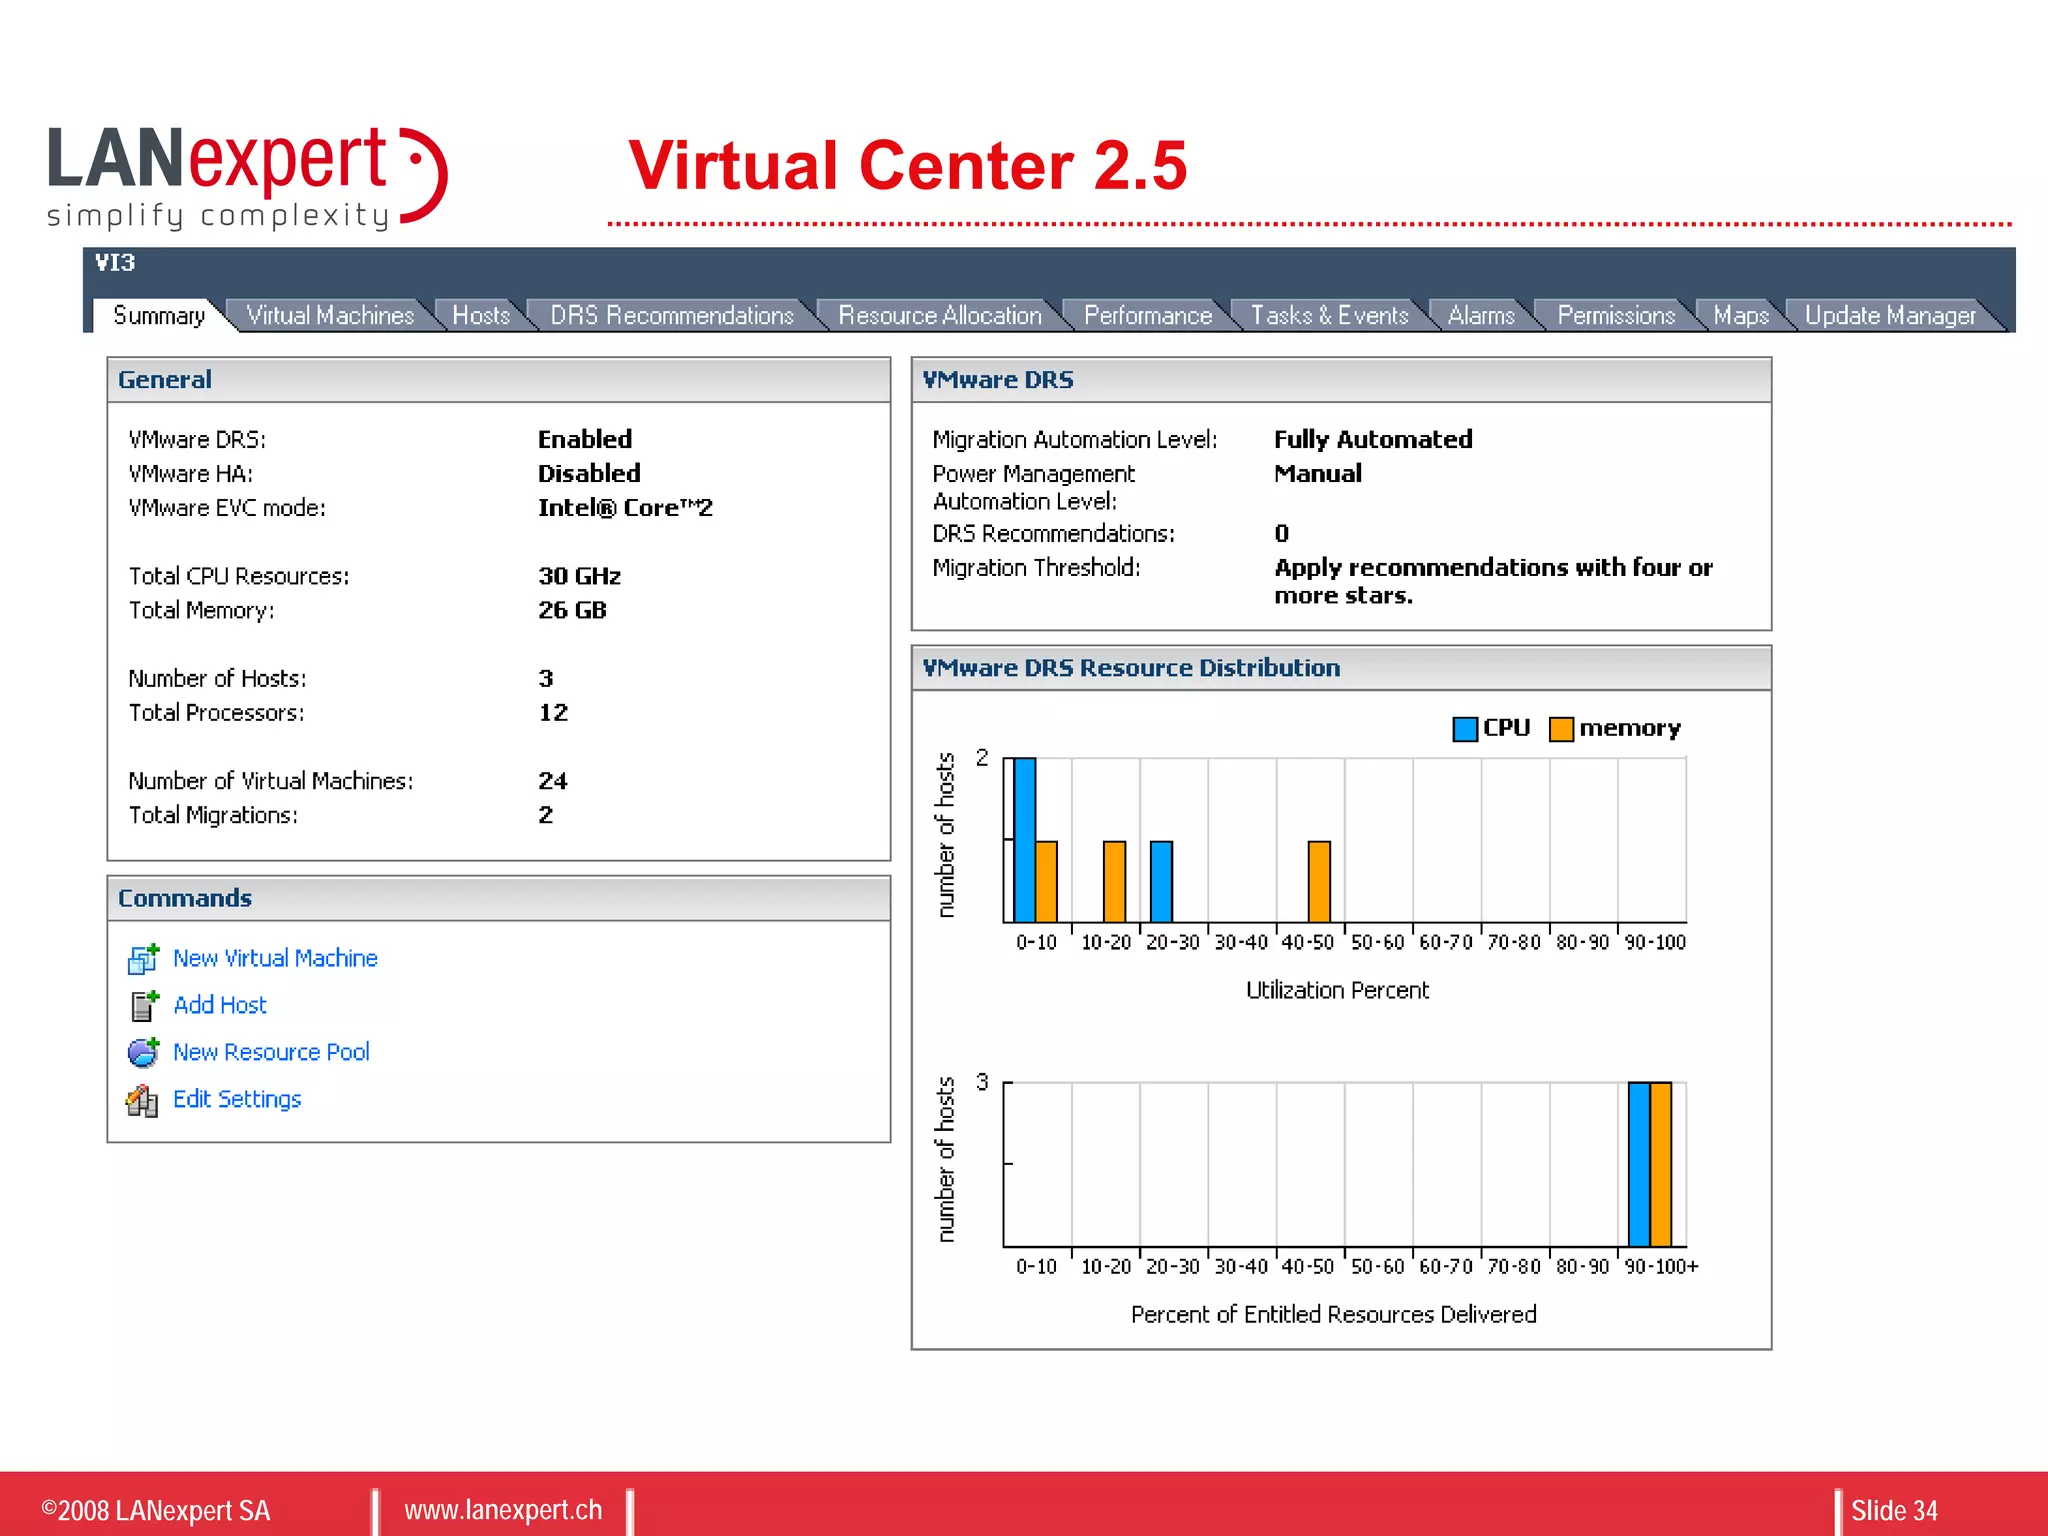
Task: Click the VMware DRS panel header
Action: point(1341,380)
